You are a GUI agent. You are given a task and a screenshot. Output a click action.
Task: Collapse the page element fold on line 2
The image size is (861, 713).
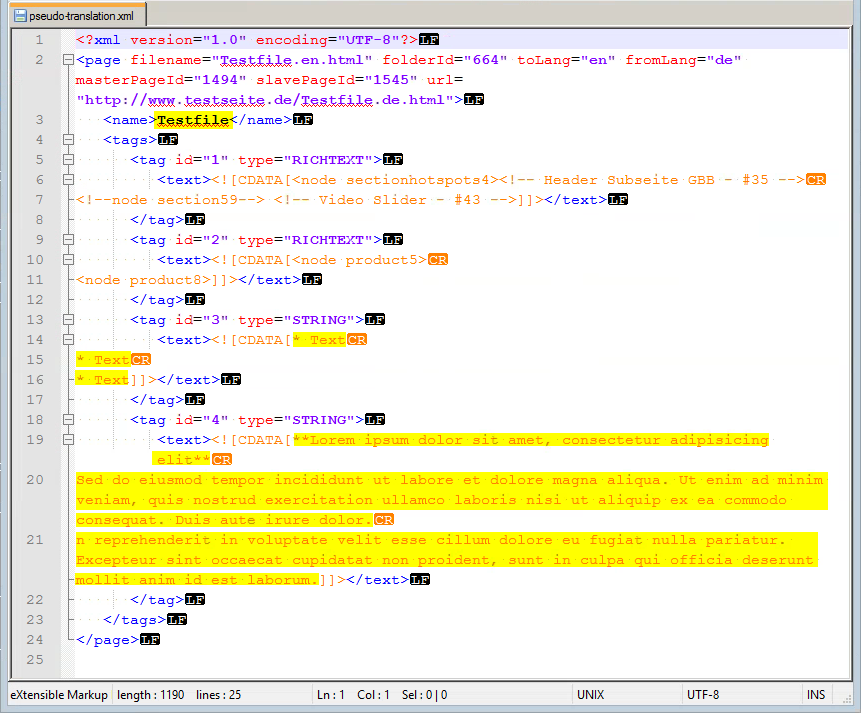pos(67,60)
